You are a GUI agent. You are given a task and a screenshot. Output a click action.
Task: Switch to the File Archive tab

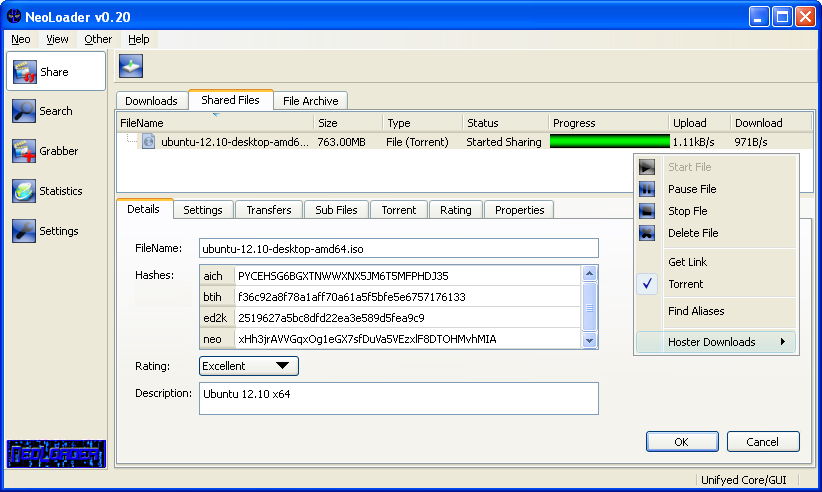[310, 101]
